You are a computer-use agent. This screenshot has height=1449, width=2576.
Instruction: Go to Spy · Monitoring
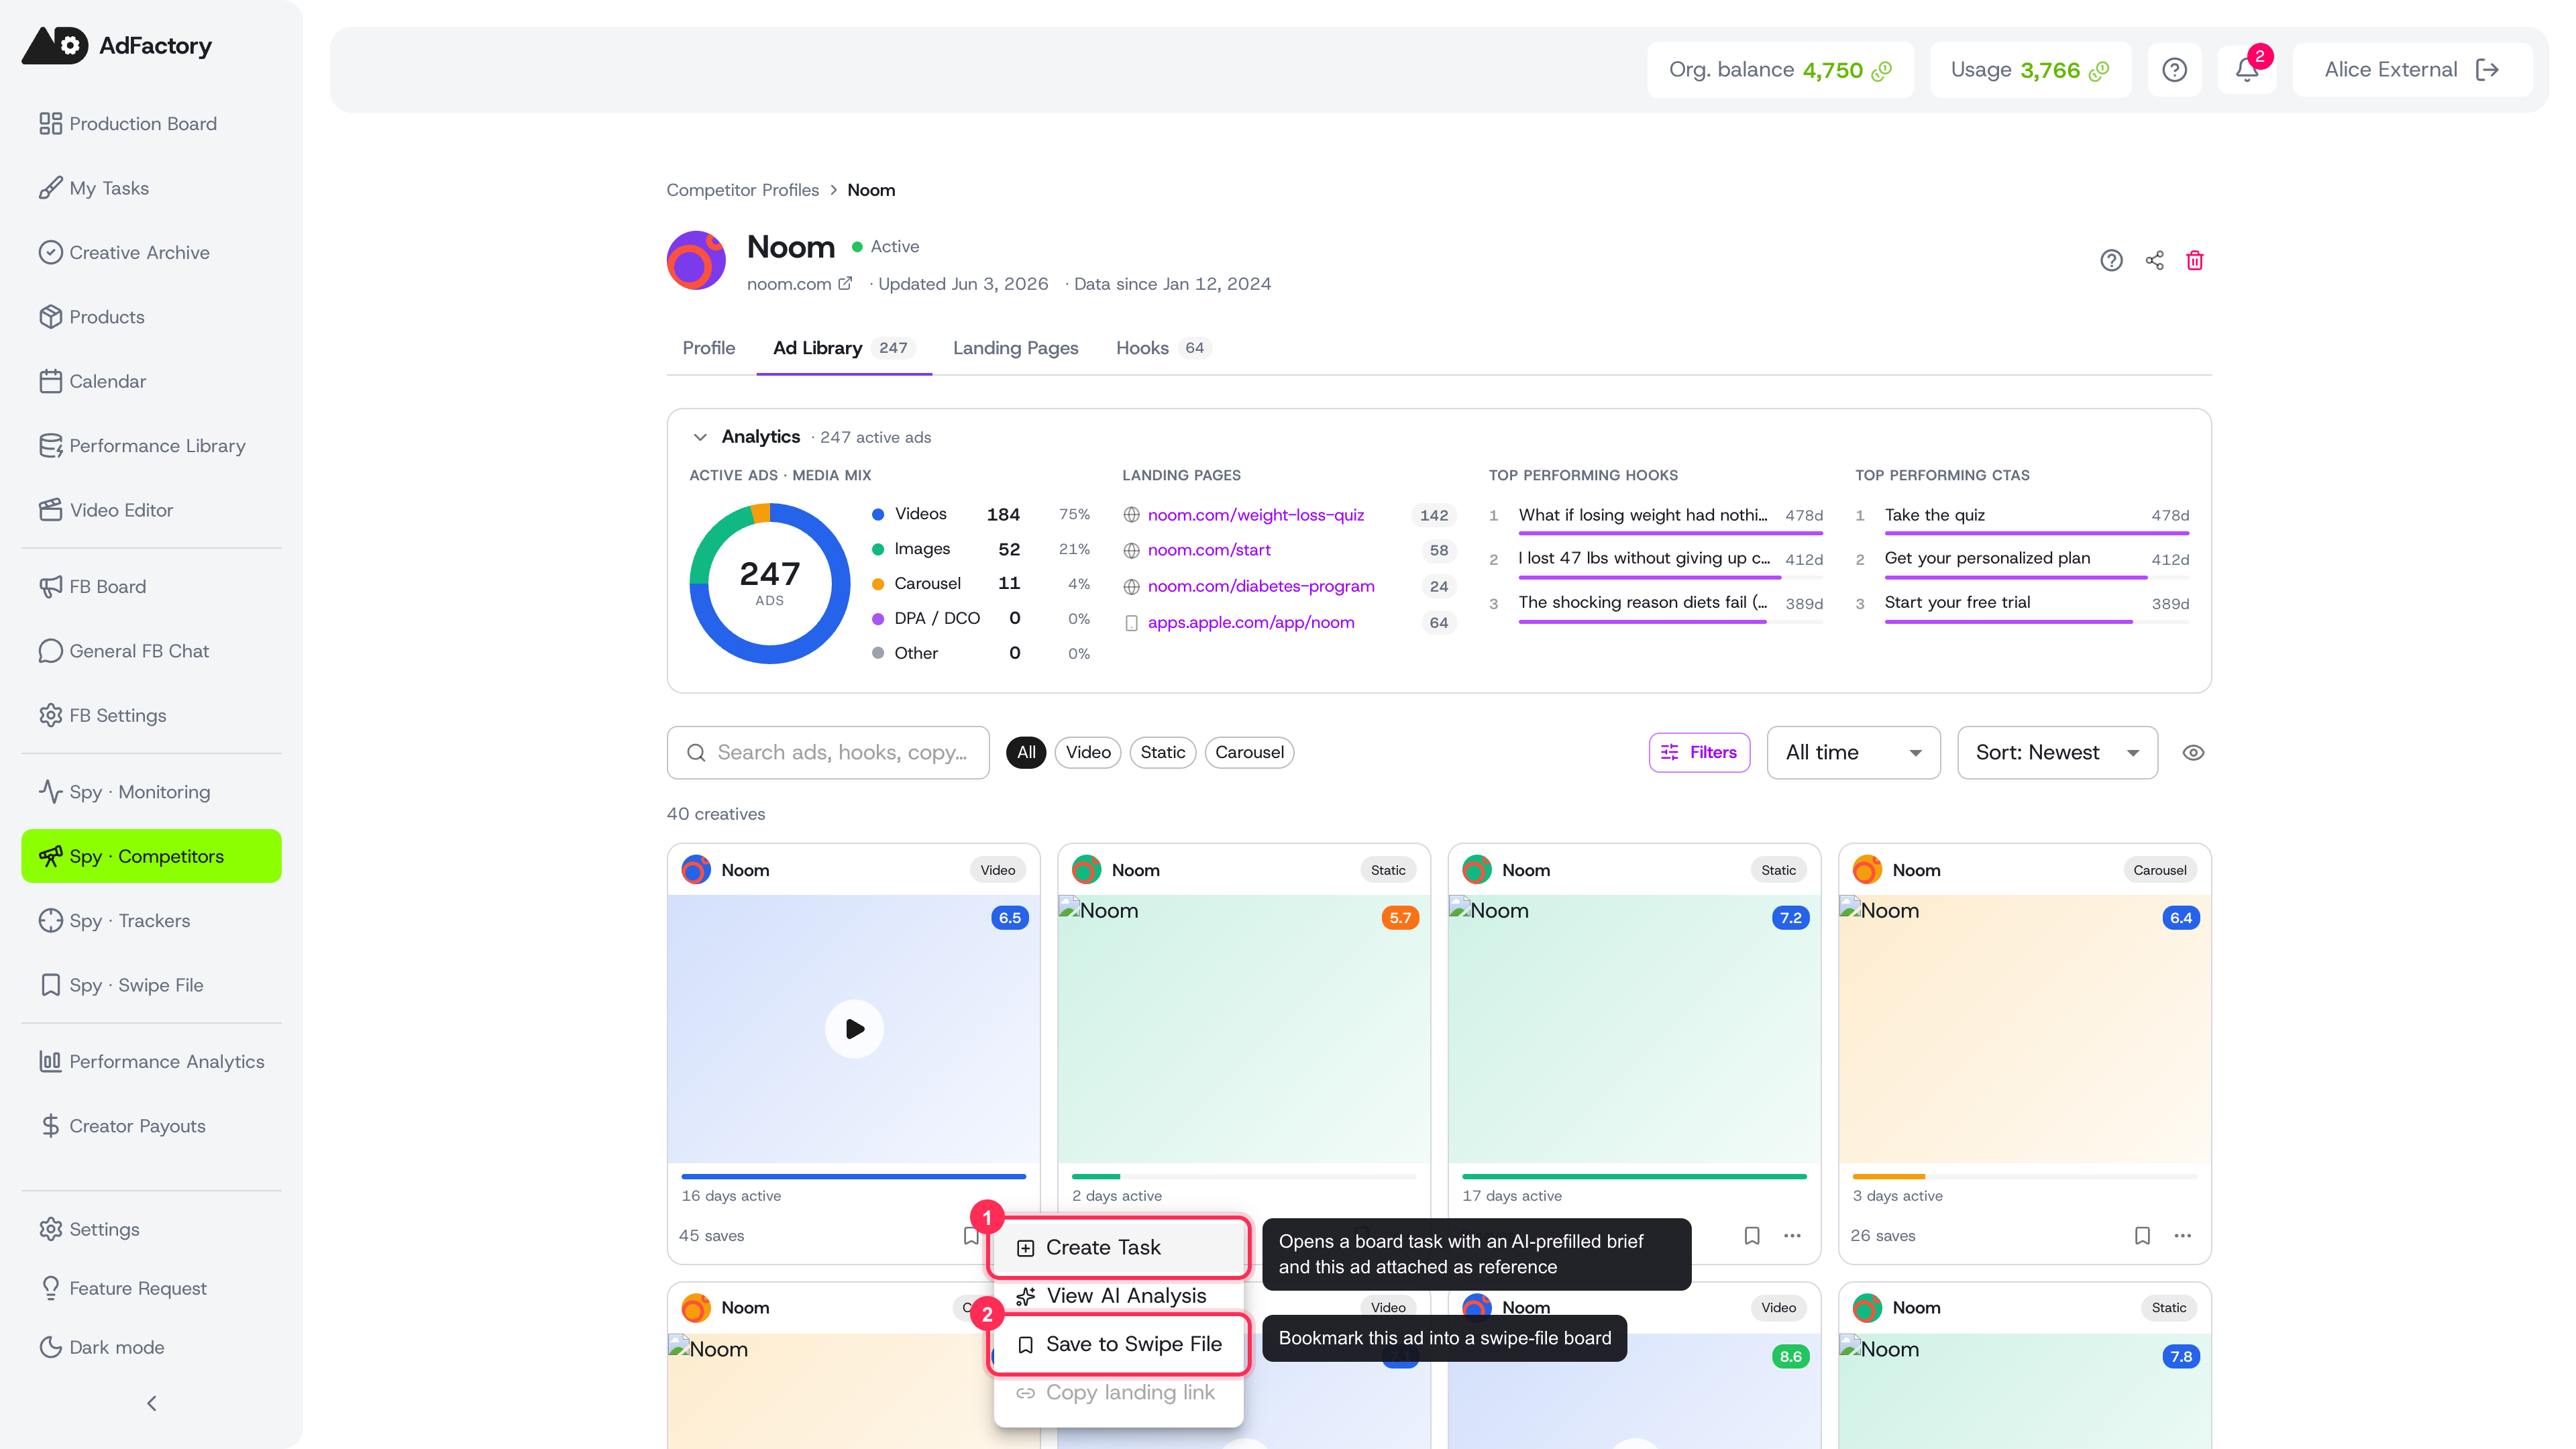pos(151,792)
